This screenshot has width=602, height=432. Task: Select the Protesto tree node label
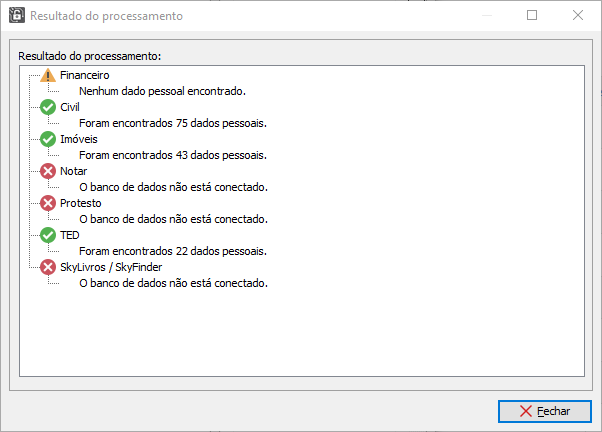(81, 203)
